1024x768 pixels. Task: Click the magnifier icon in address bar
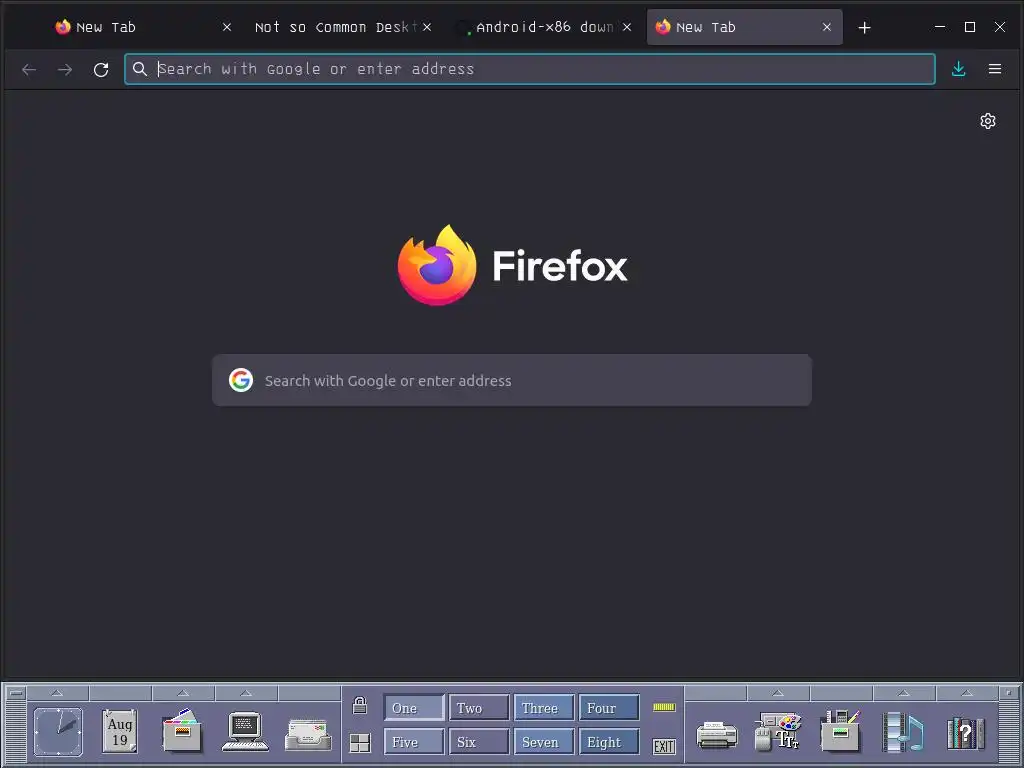tap(140, 69)
